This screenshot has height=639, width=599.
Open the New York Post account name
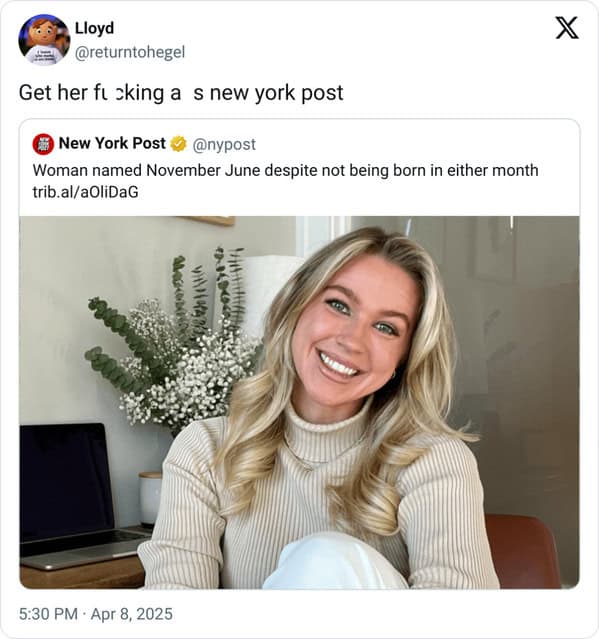click(112, 143)
